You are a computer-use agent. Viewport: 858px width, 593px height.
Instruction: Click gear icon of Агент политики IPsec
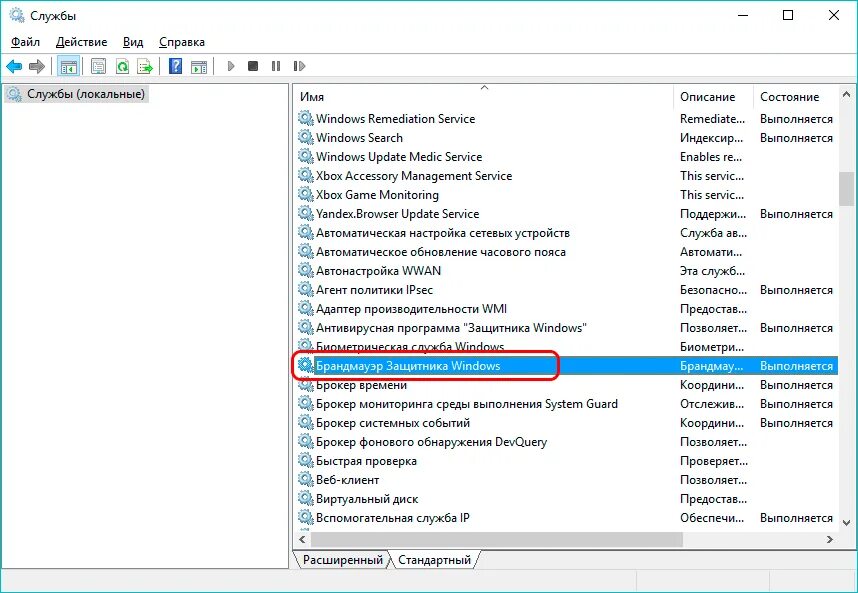click(305, 289)
